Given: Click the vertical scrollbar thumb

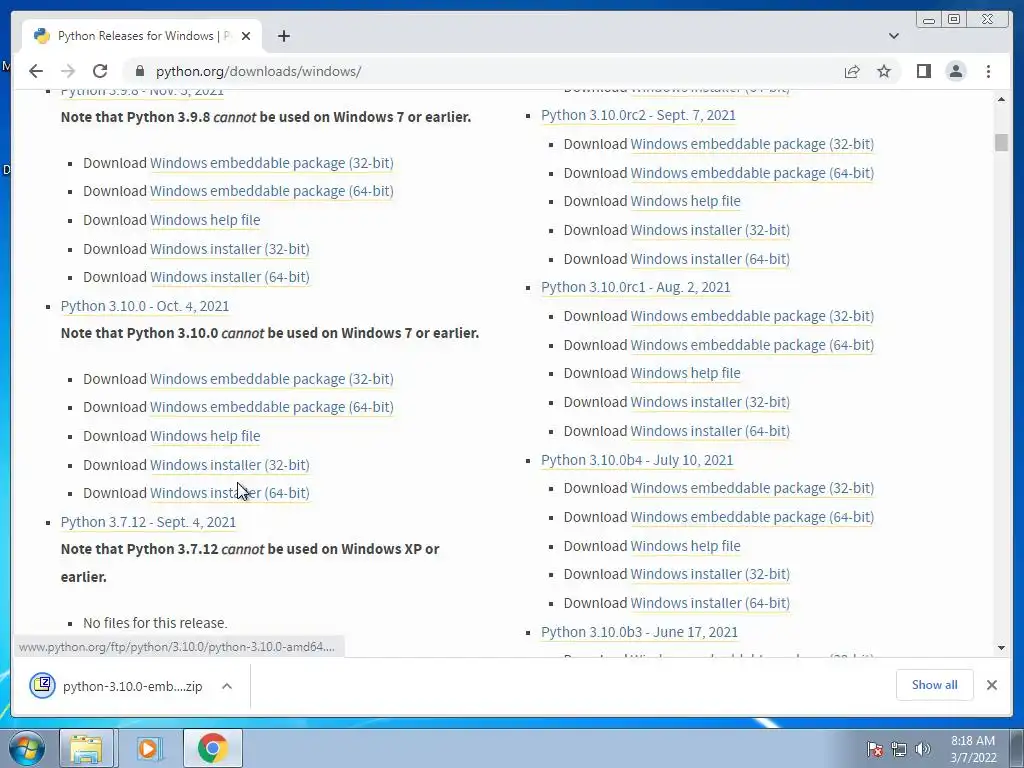Looking at the screenshot, I should pos(1002,142).
